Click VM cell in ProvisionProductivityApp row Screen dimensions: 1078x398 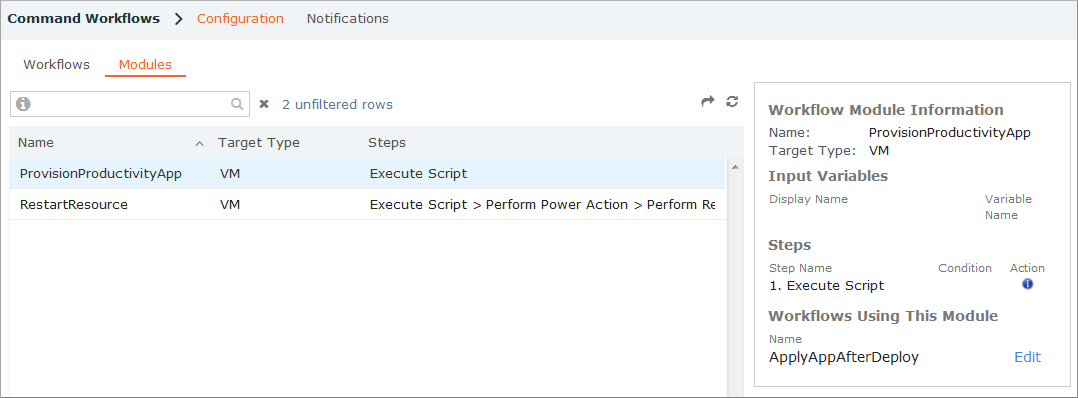point(230,174)
